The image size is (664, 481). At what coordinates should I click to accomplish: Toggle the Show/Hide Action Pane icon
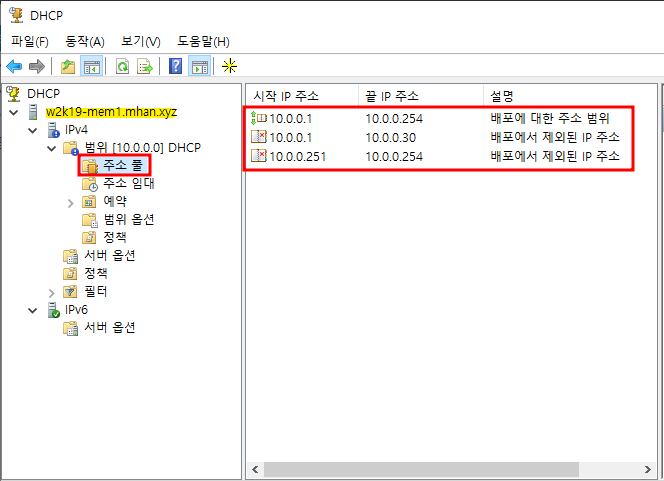(199, 66)
